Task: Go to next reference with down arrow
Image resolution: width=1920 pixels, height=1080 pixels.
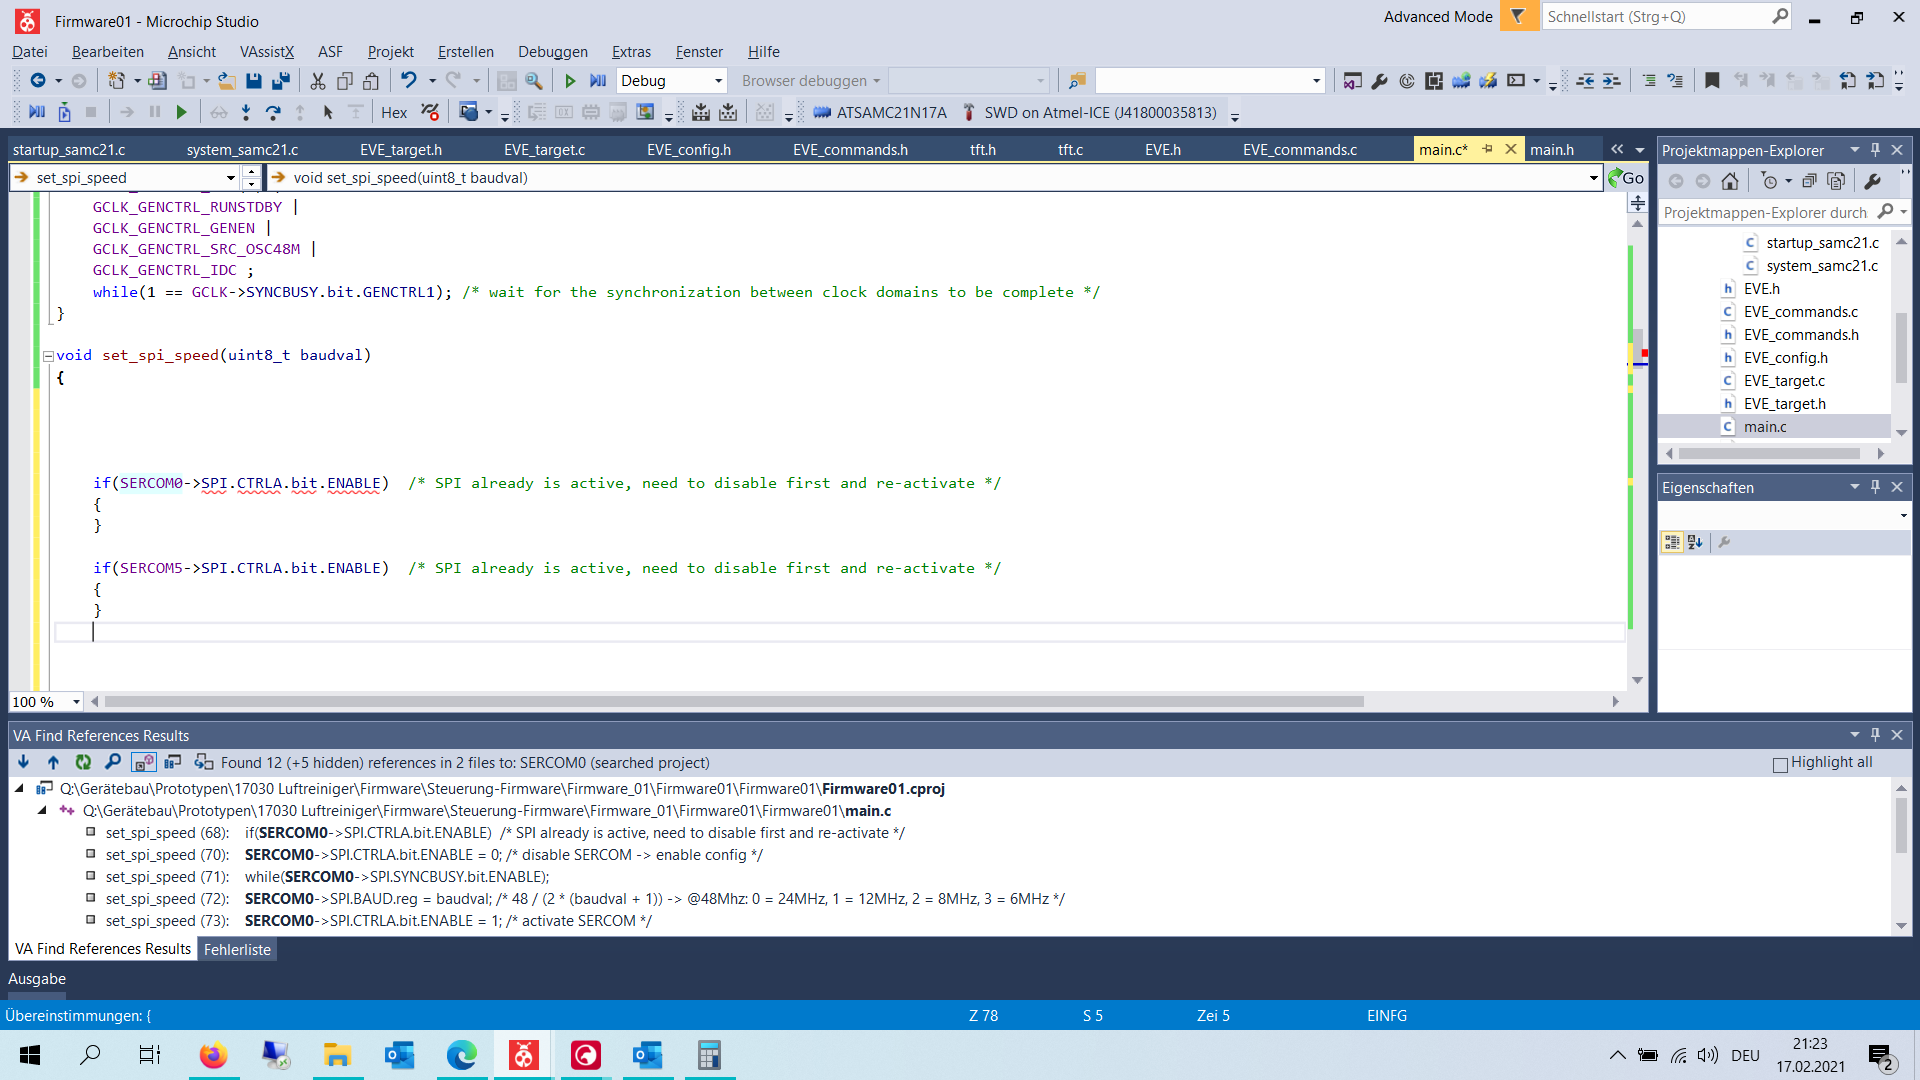Action: pyautogui.click(x=23, y=763)
